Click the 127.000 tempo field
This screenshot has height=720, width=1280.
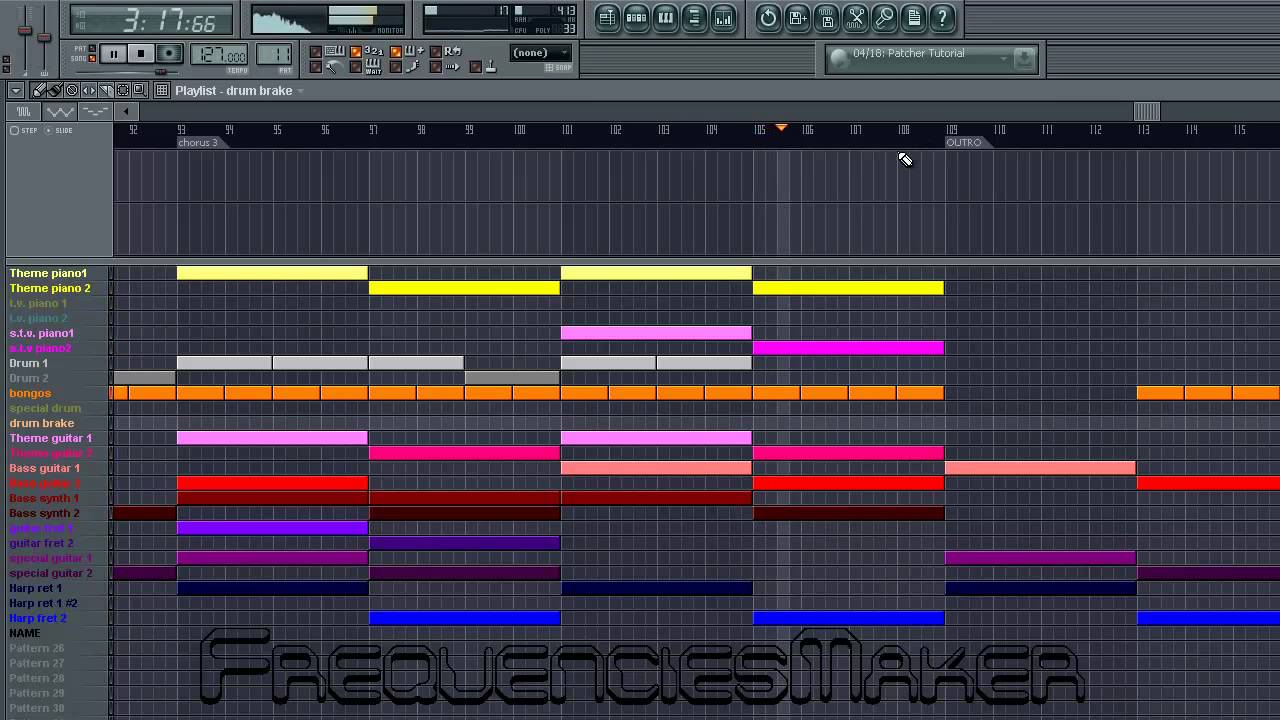coord(219,54)
